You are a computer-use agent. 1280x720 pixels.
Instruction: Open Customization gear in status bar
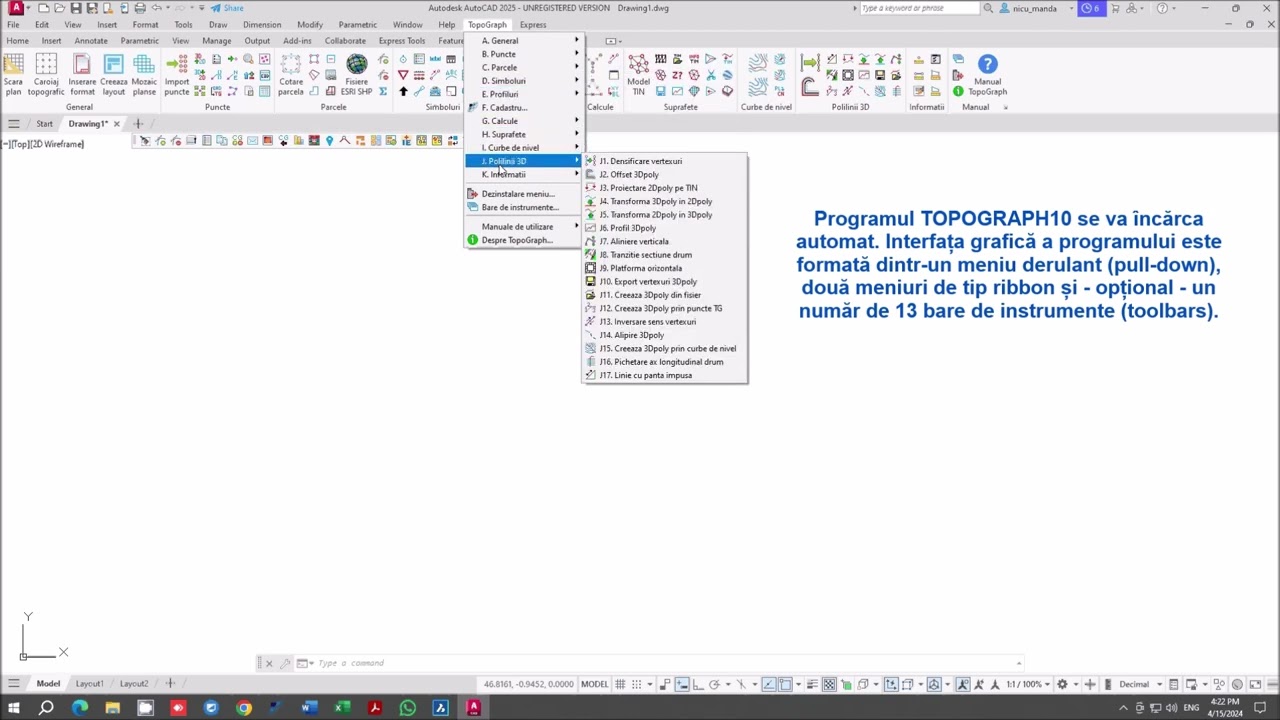(1062, 684)
